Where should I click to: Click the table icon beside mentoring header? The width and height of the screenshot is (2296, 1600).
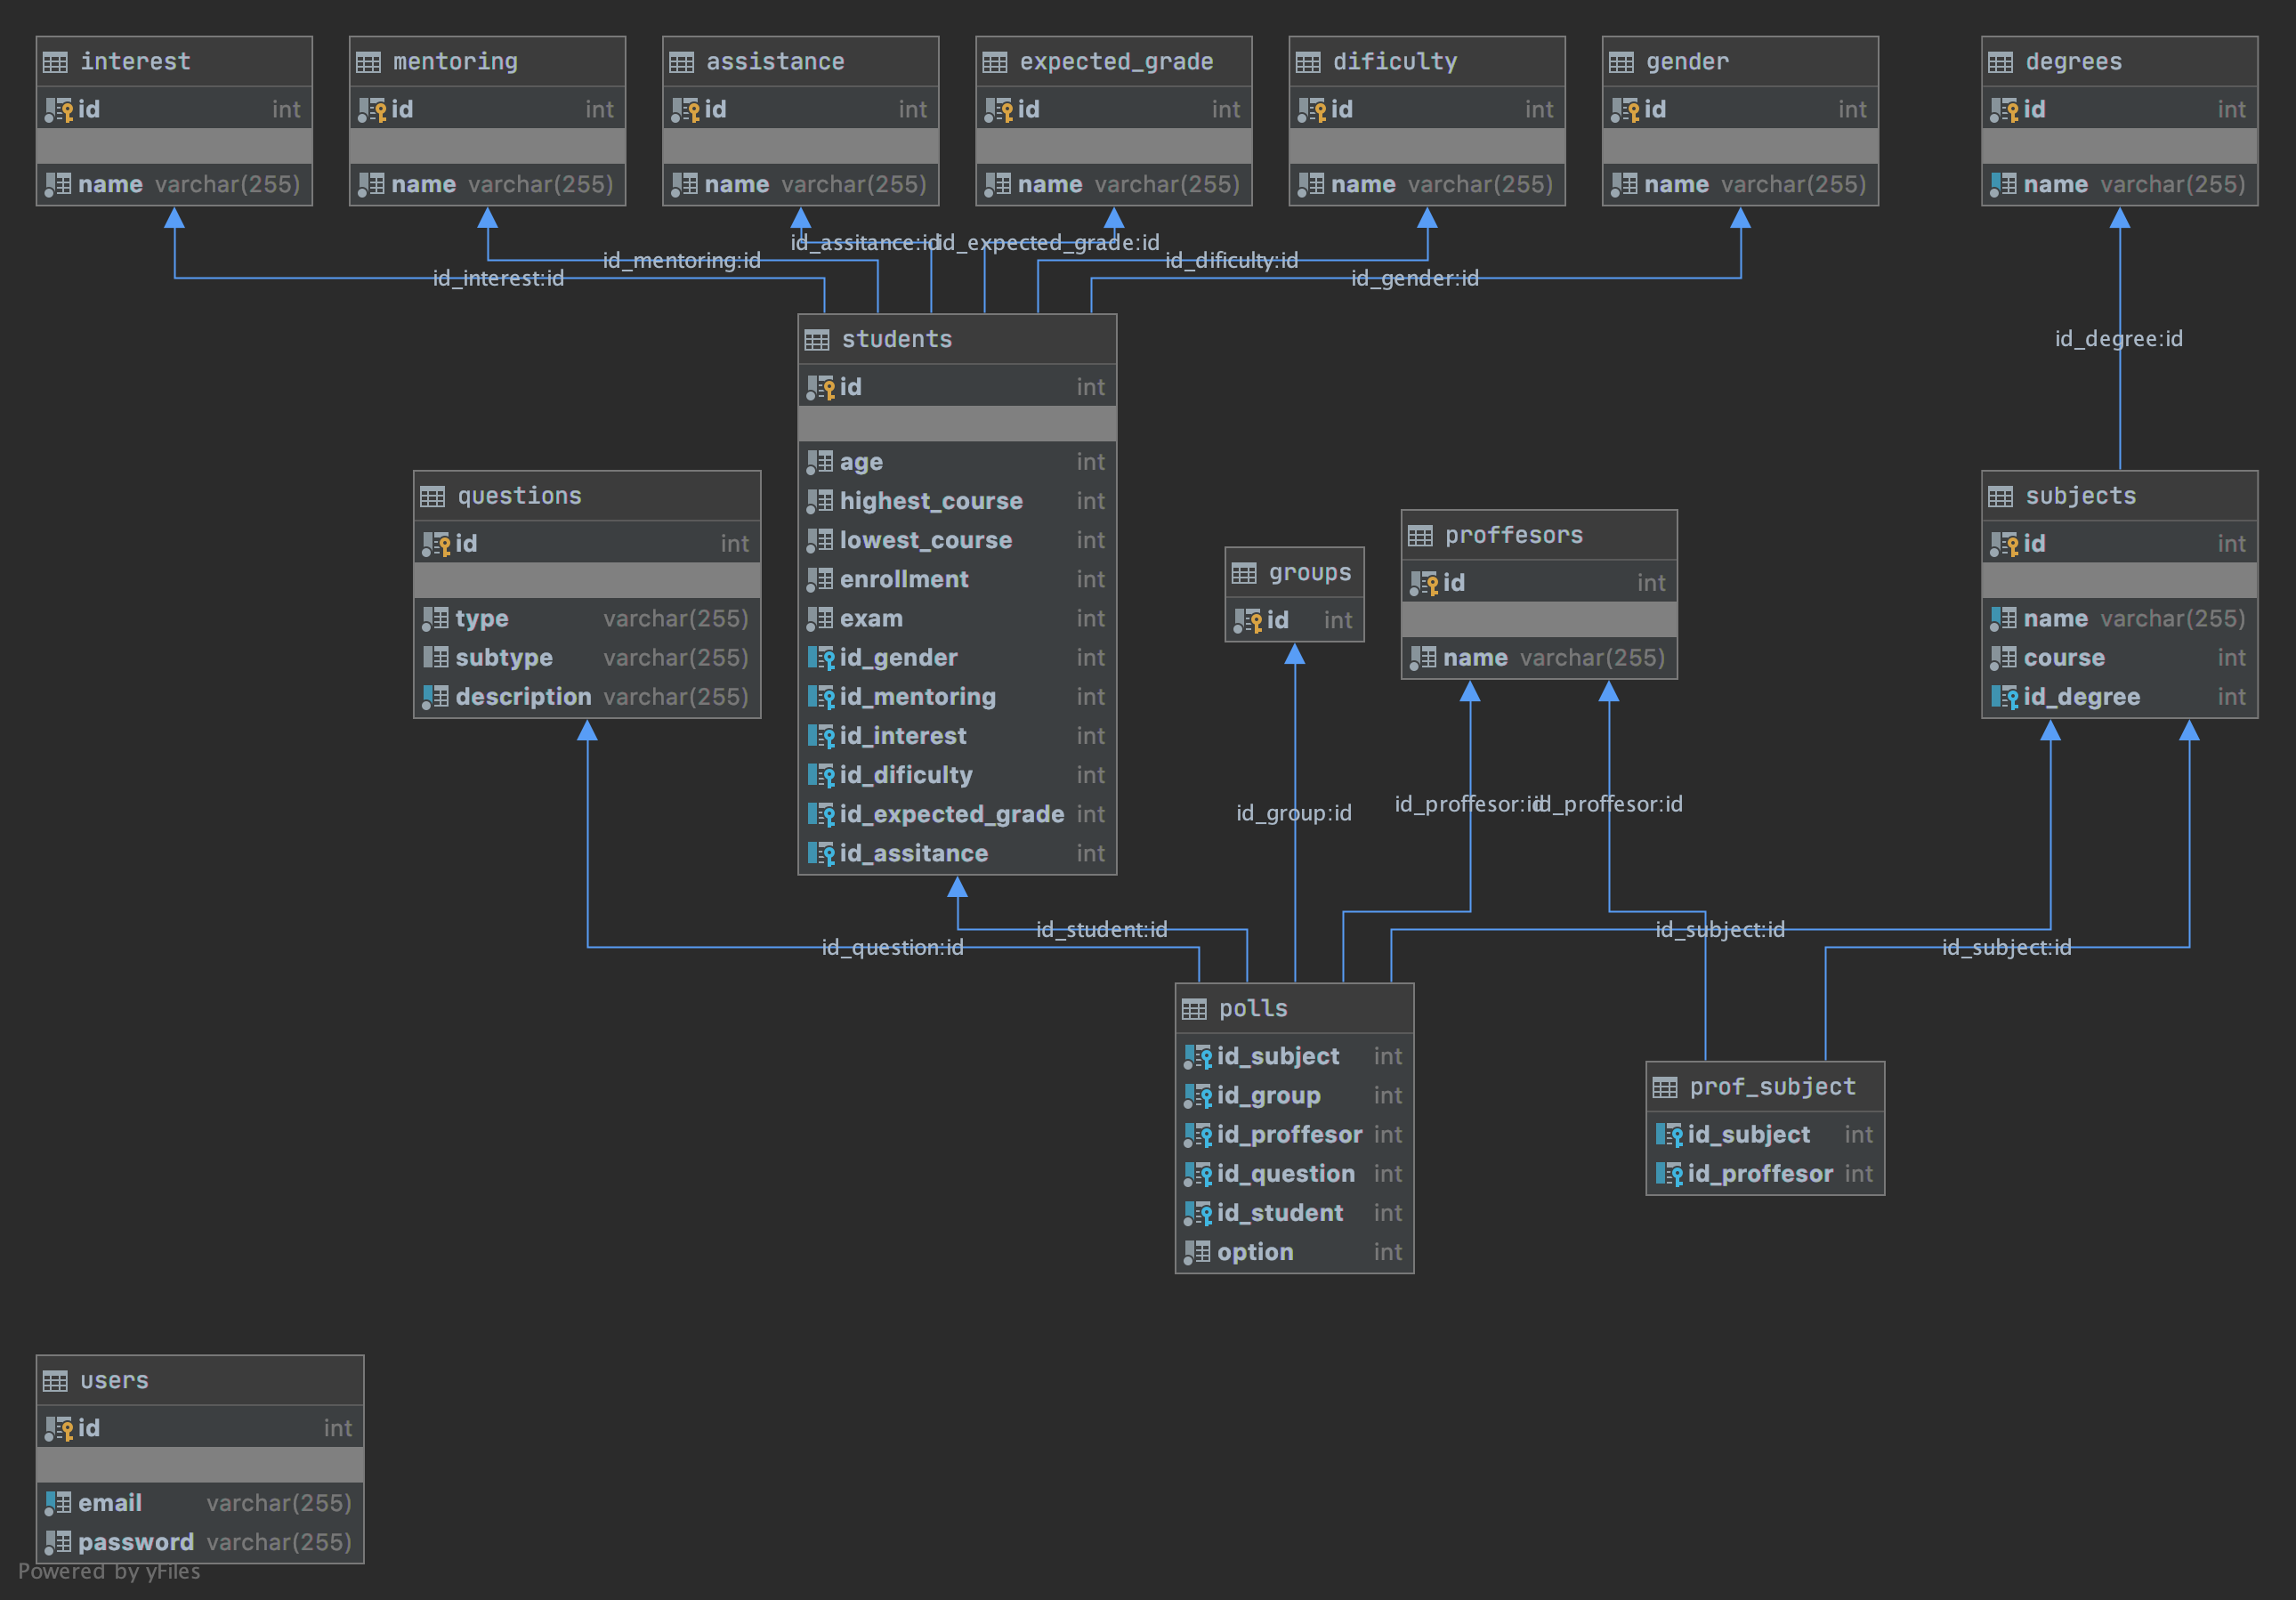[x=368, y=62]
